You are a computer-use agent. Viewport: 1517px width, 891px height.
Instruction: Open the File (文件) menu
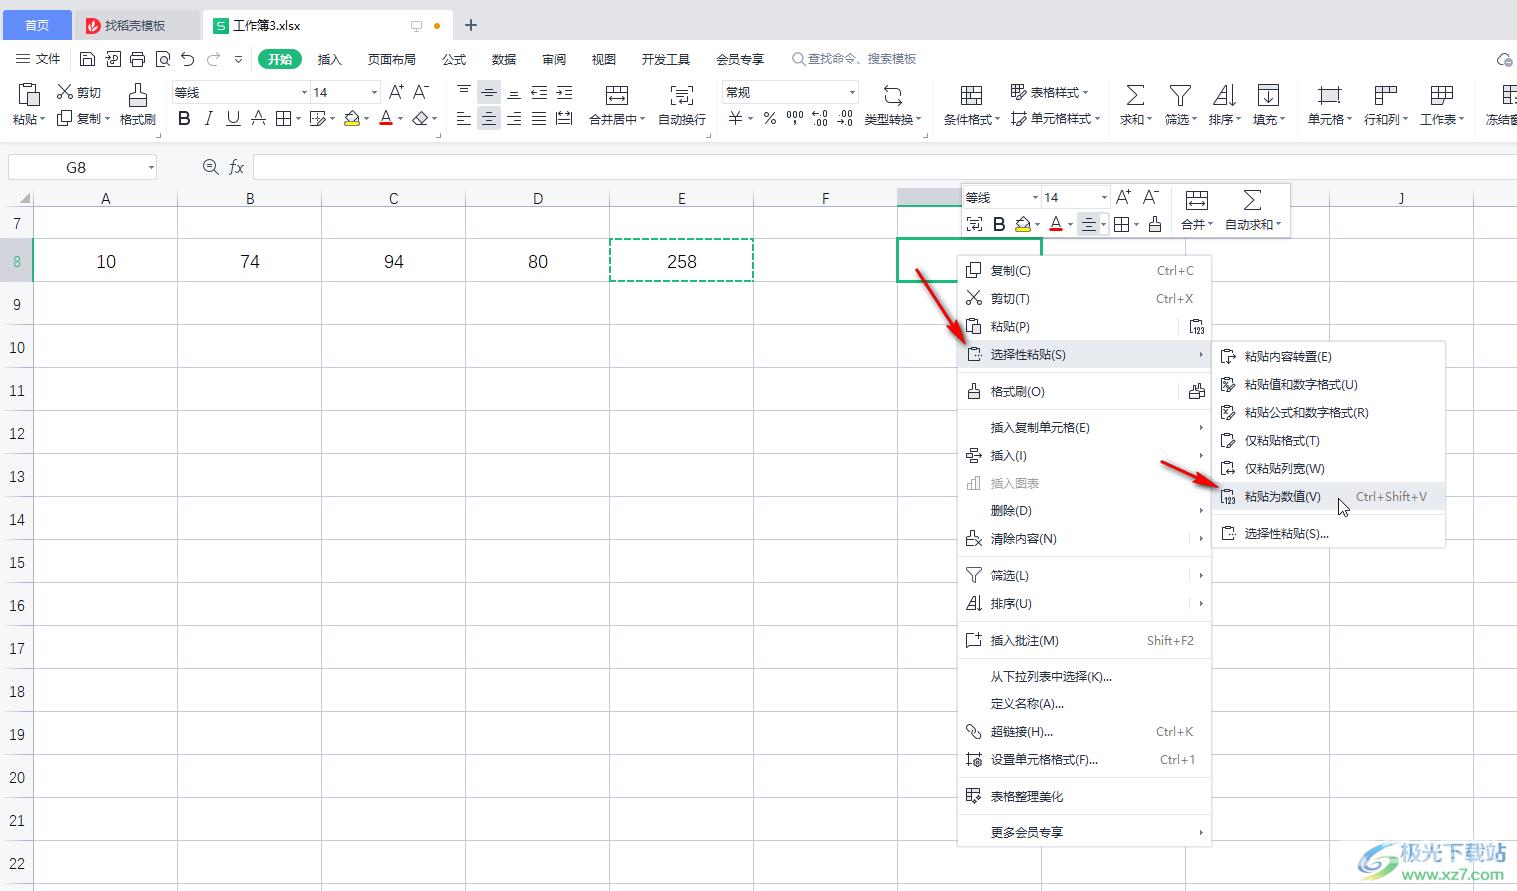[39, 59]
